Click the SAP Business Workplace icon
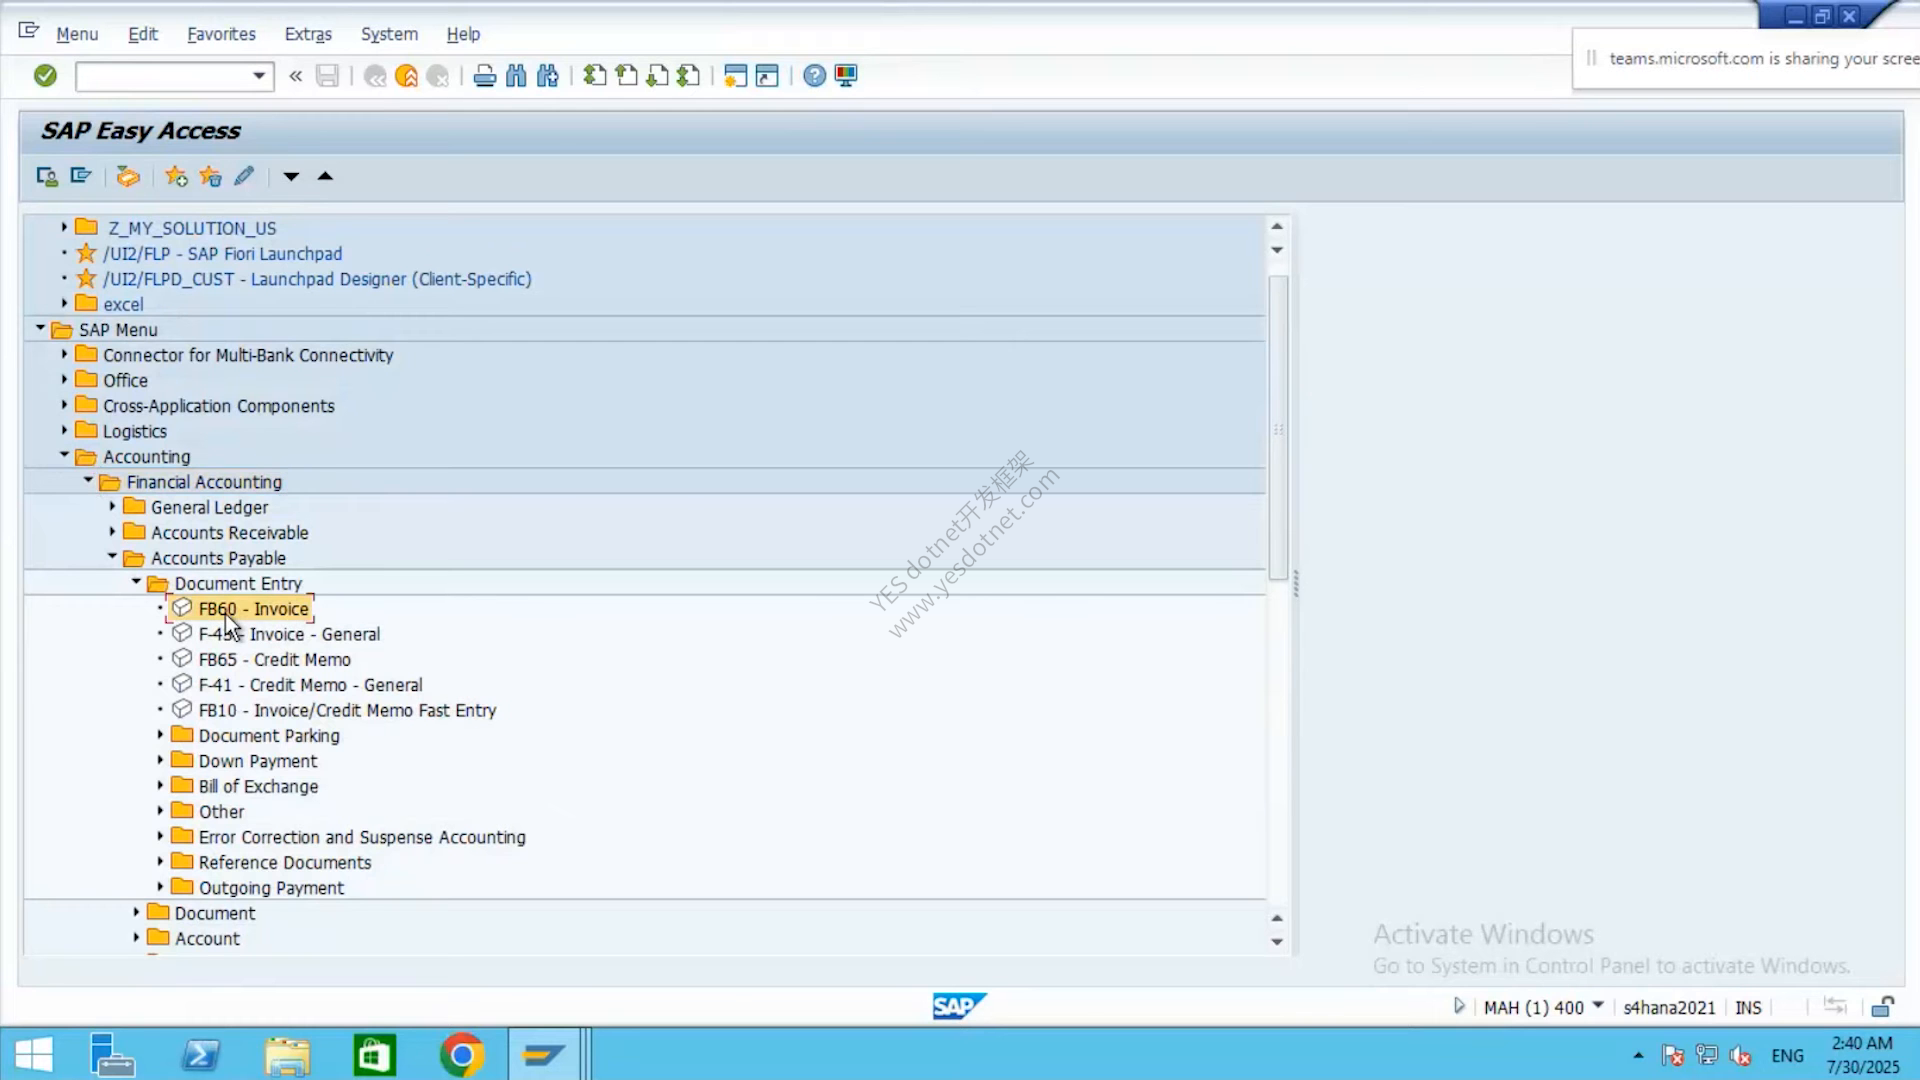Image resolution: width=1920 pixels, height=1080 pixels. click(x=128, y=177)
